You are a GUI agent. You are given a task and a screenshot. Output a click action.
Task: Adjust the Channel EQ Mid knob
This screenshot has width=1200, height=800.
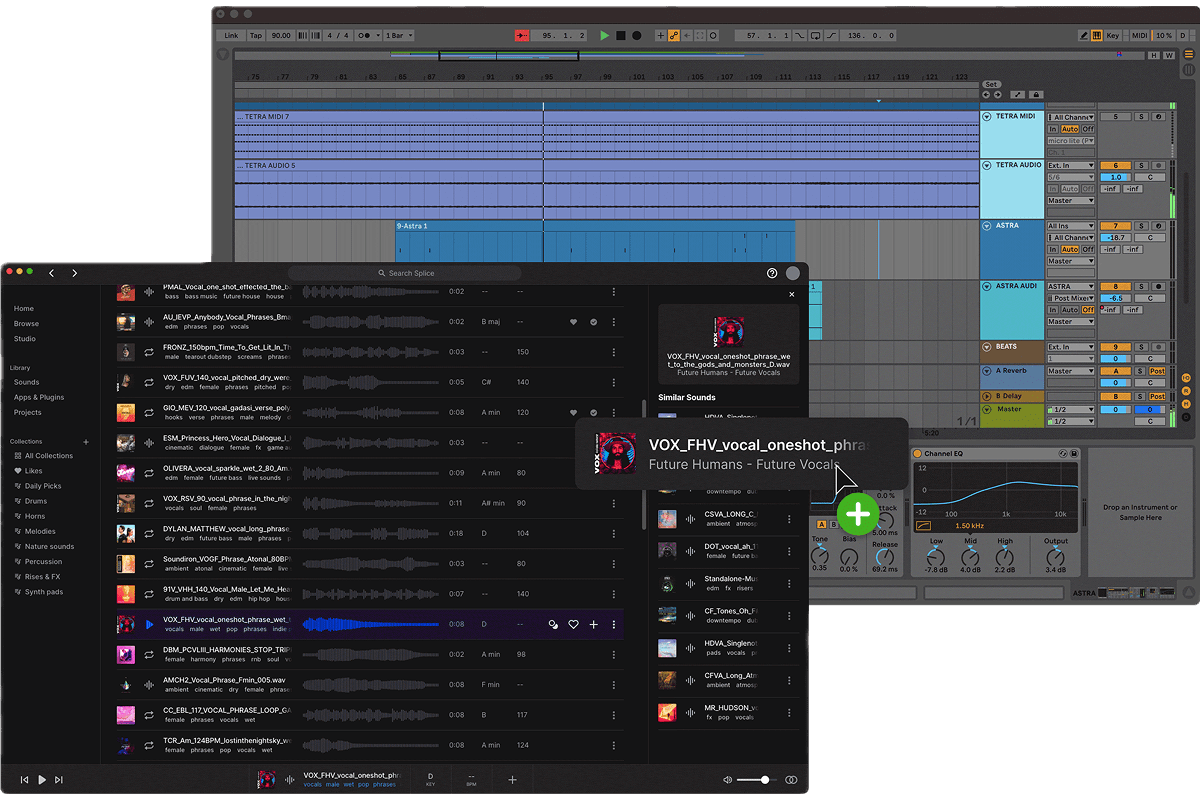pos(970,556)
